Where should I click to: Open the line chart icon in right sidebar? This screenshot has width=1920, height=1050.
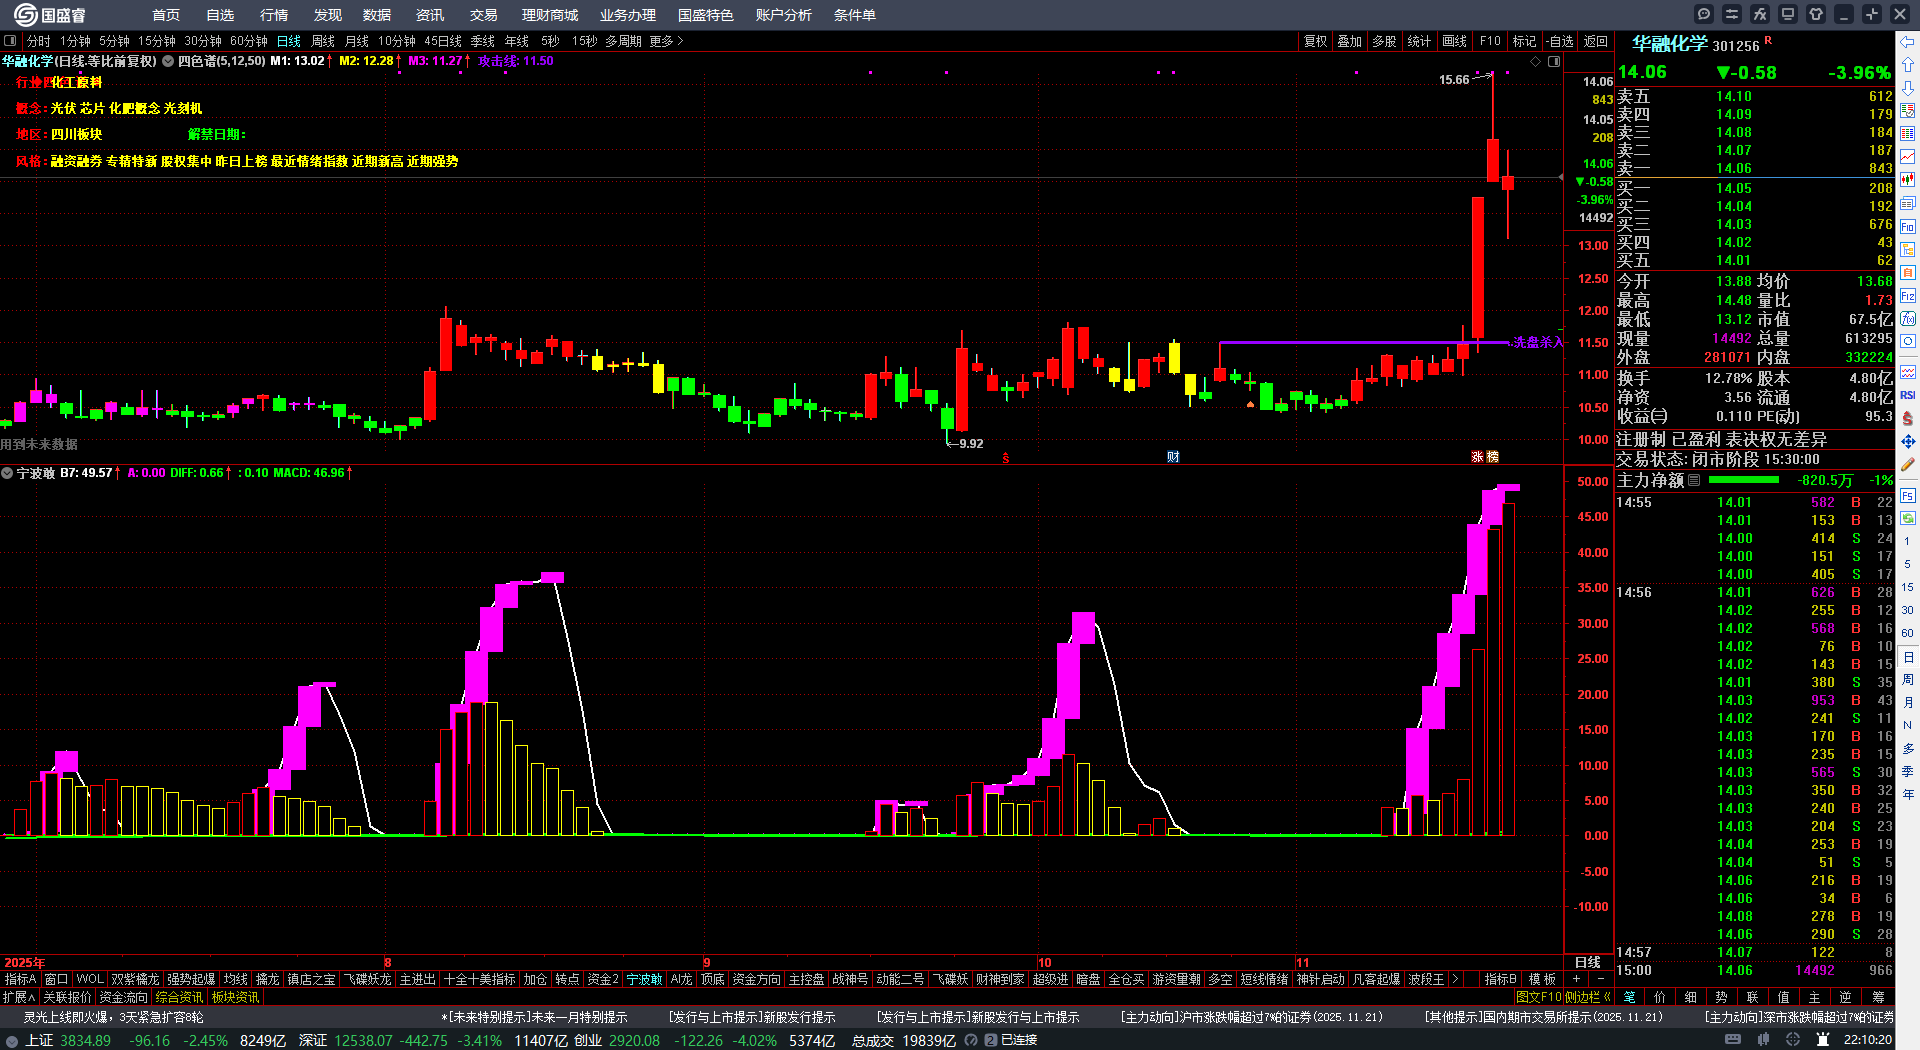point(1908,157)
